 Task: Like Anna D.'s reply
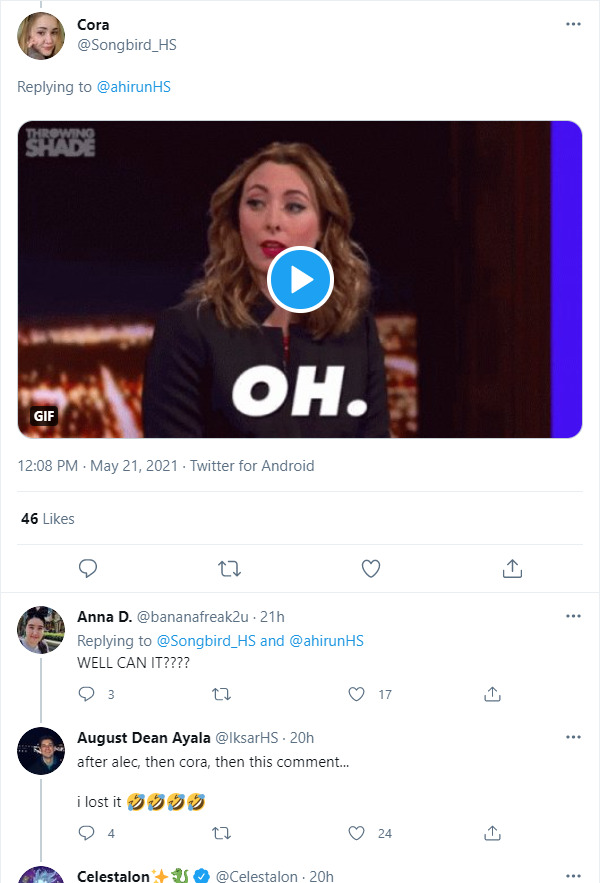(357, 694)
